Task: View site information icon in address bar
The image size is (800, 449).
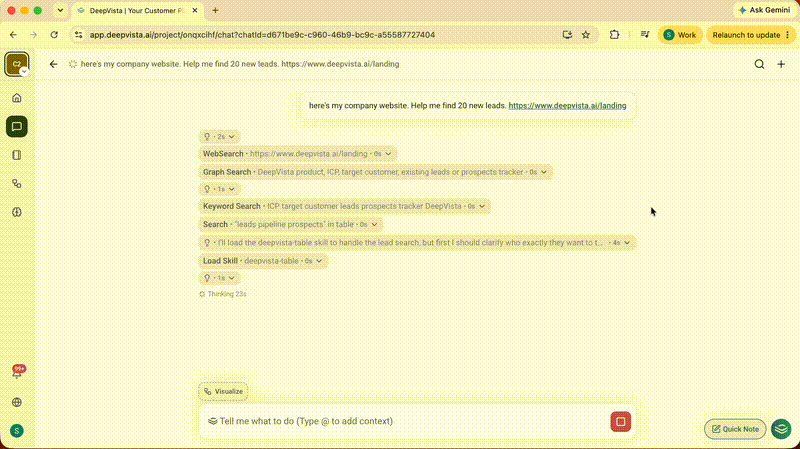Action: click(79, 35)
